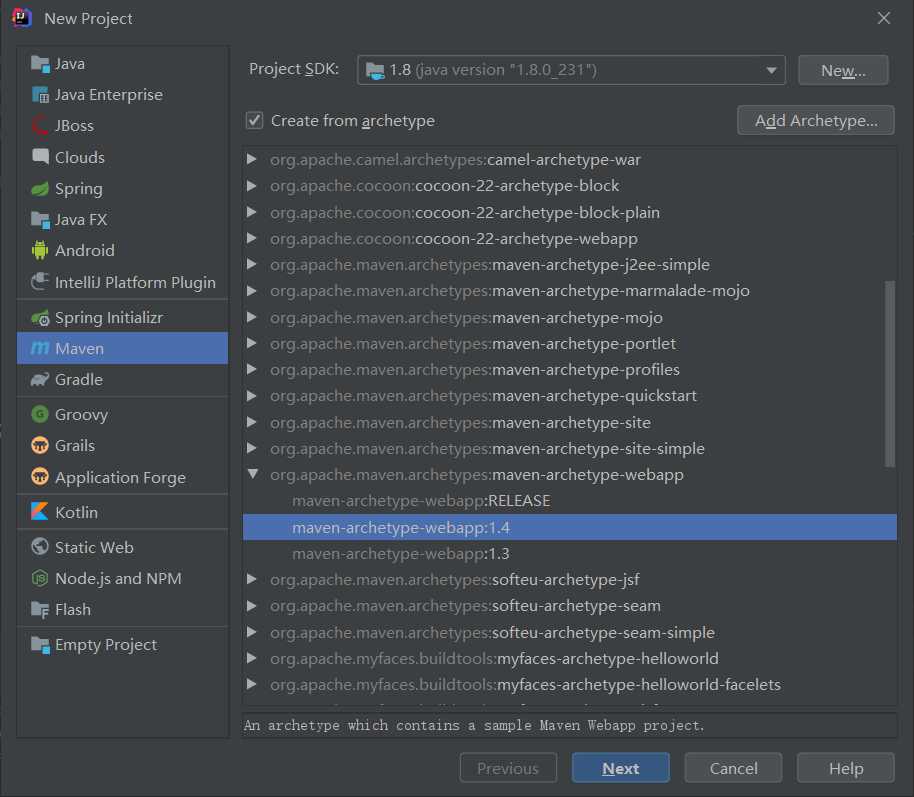The width and height of the screenshot is (914, 797).
Task: Collapse maven-archetype-webapp node
Action: coord(252,474)
